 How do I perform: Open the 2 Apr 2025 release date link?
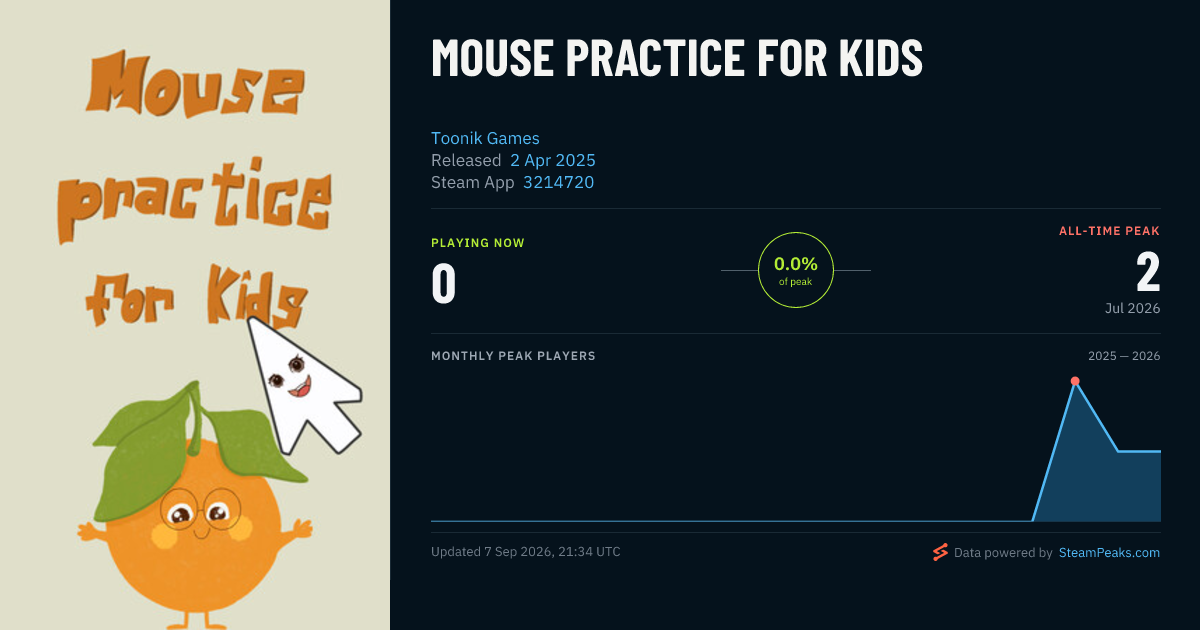tap(553, 160)
